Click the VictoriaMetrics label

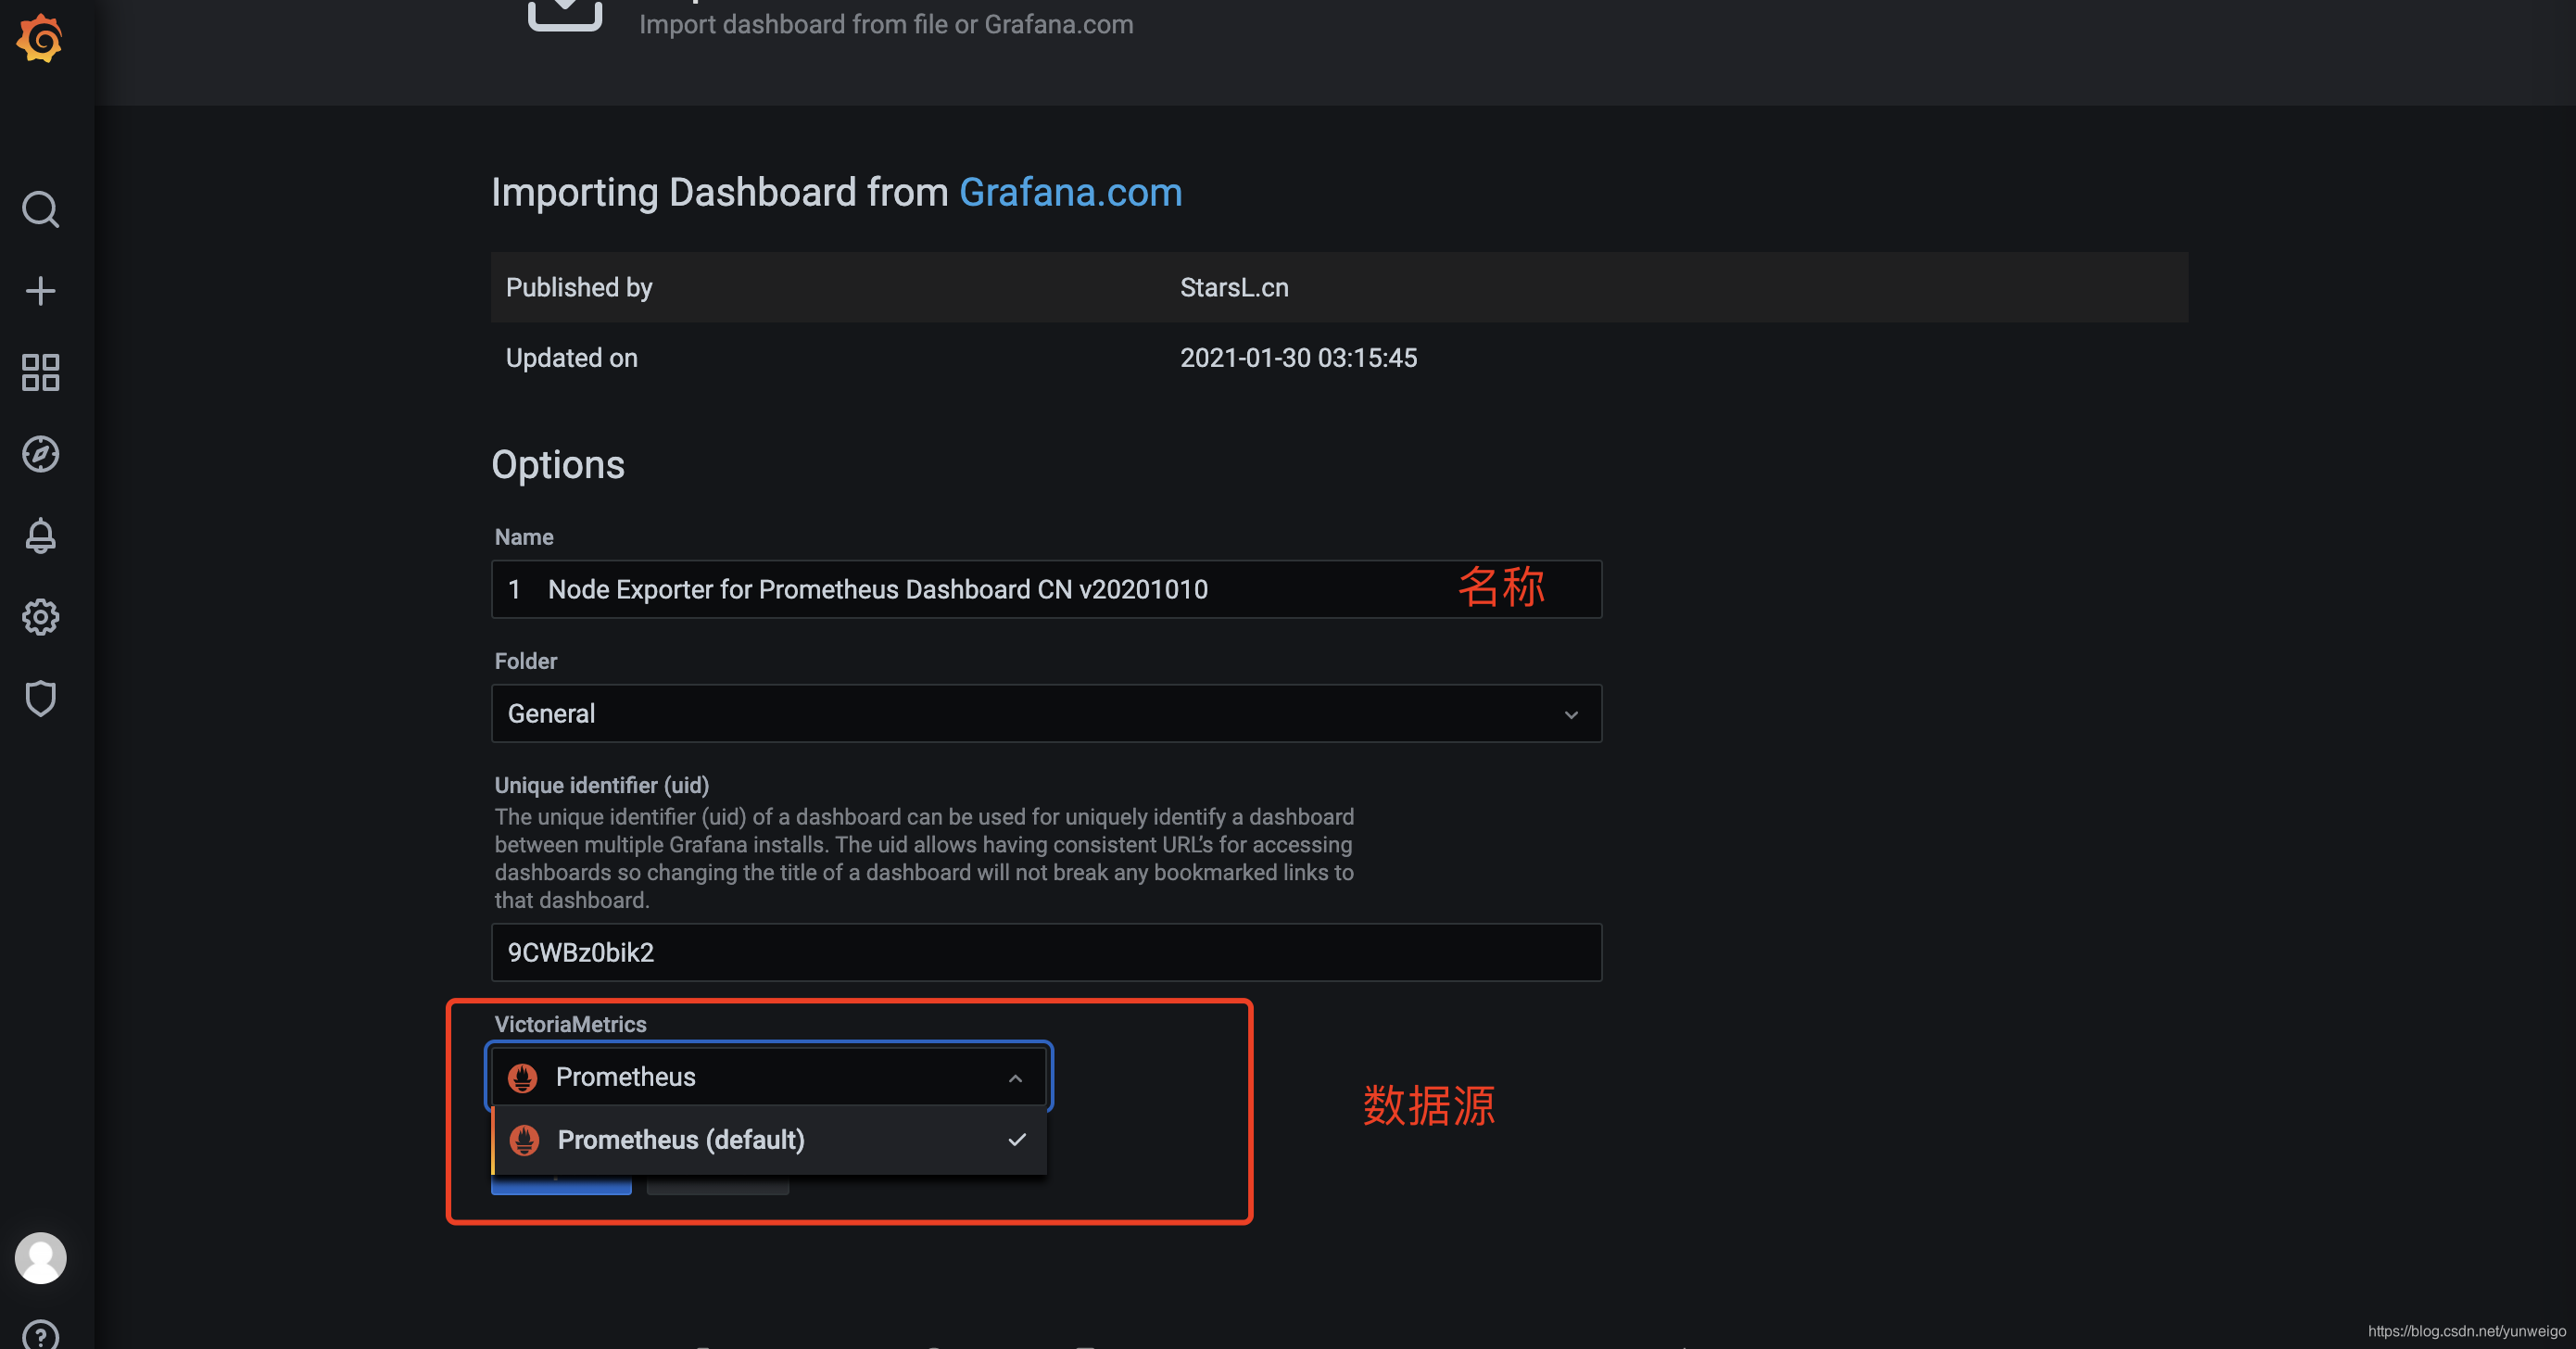click(x=570, y=1024)
